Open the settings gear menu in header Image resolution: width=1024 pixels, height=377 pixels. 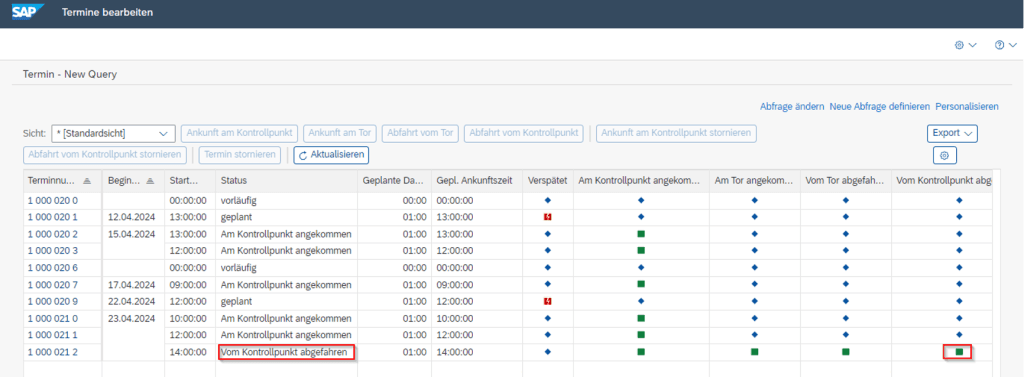tap(965, 45)
